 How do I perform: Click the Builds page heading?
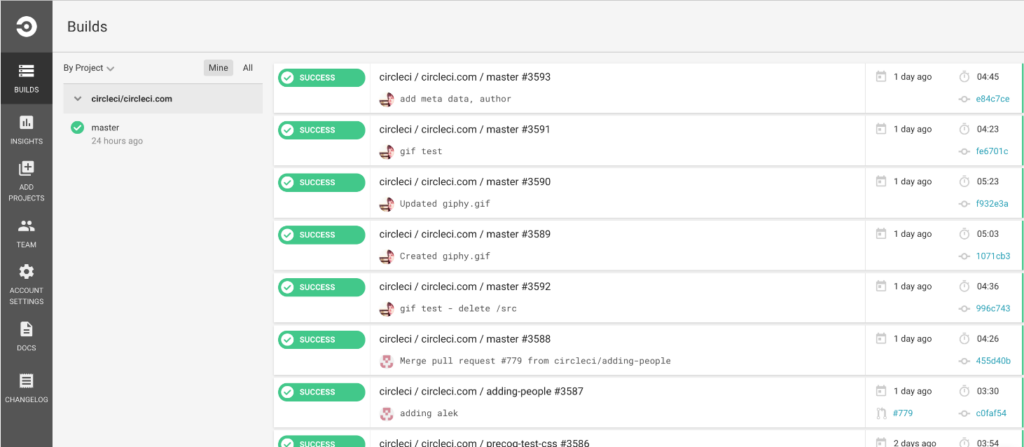[x=87, y=27]
